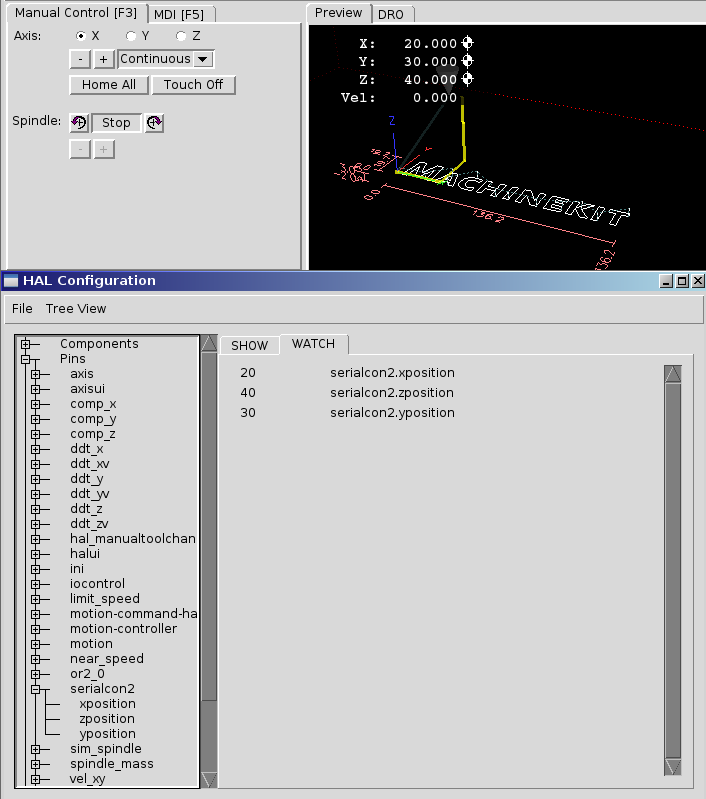
Task: Switch to Manual Control [F3] tab
Action: [x=76, y=13]
